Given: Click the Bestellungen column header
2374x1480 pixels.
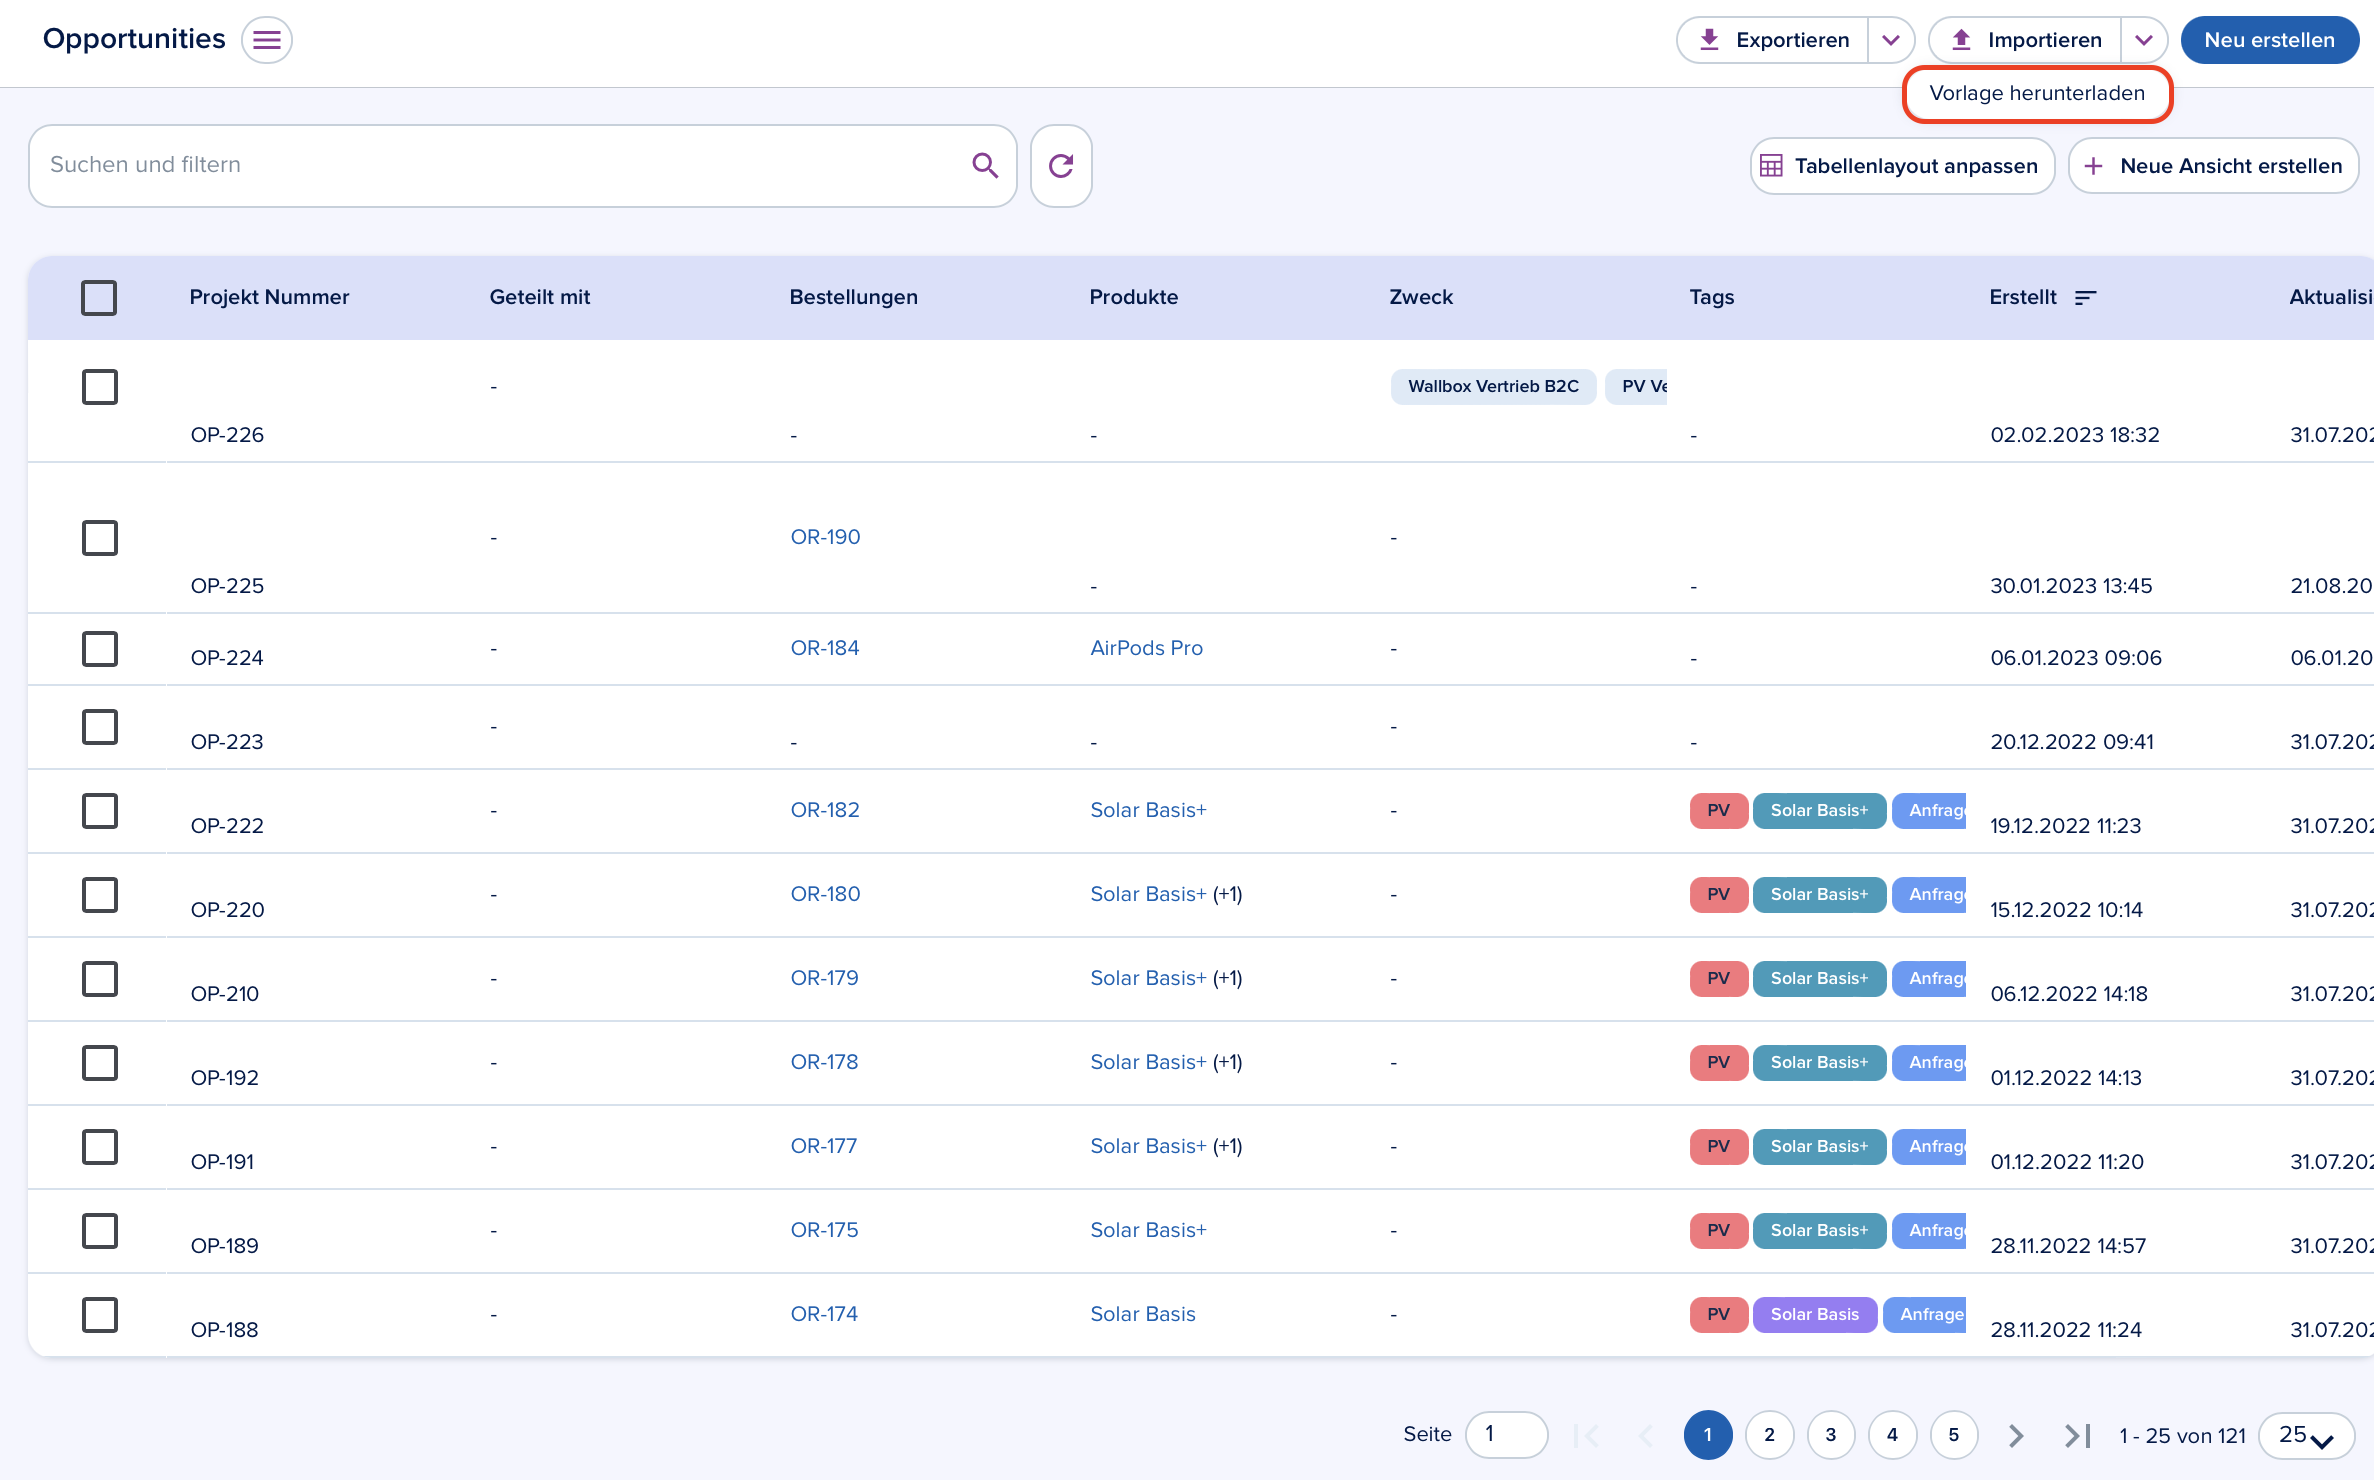Looking at the screenshot, I should 853,297.
